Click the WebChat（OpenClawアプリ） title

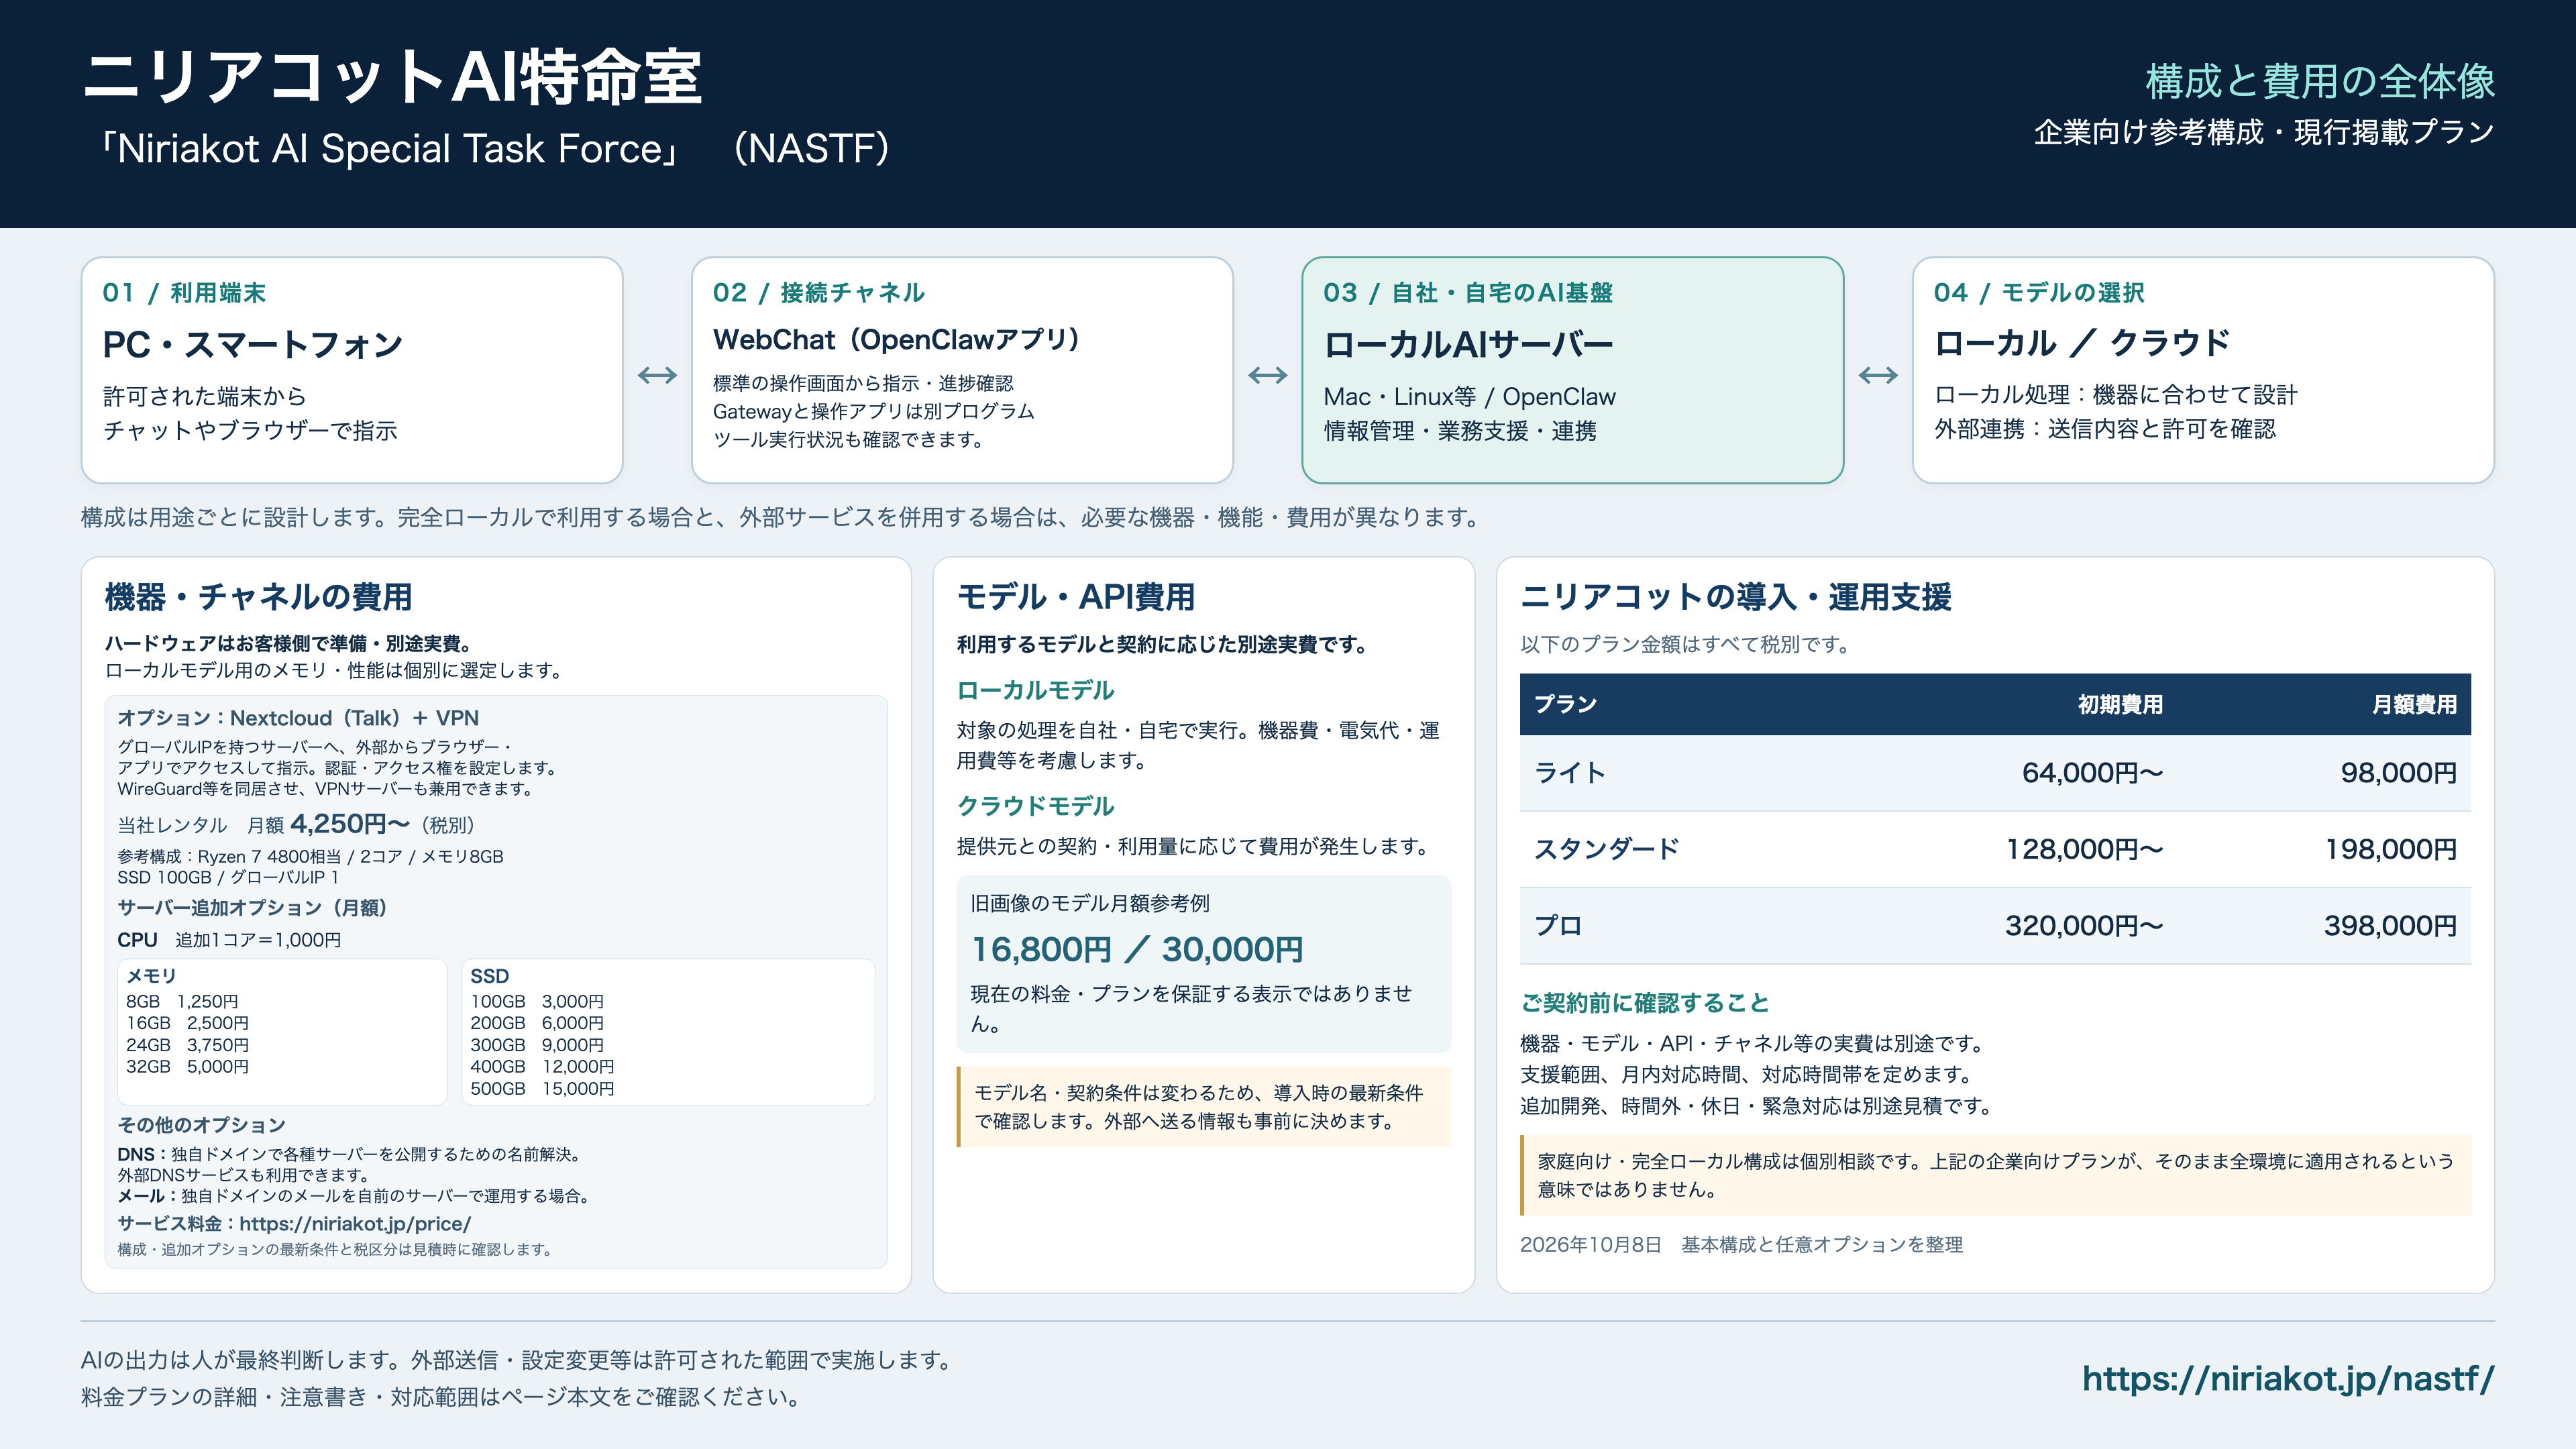coord(897,340)
